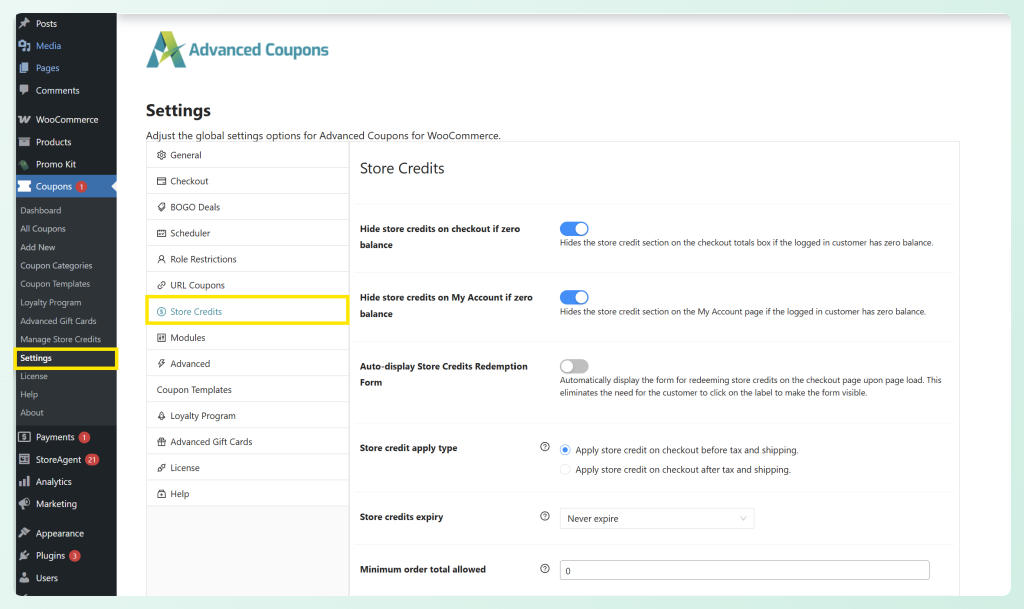Select the BOGO Deals settings icon

160,207
